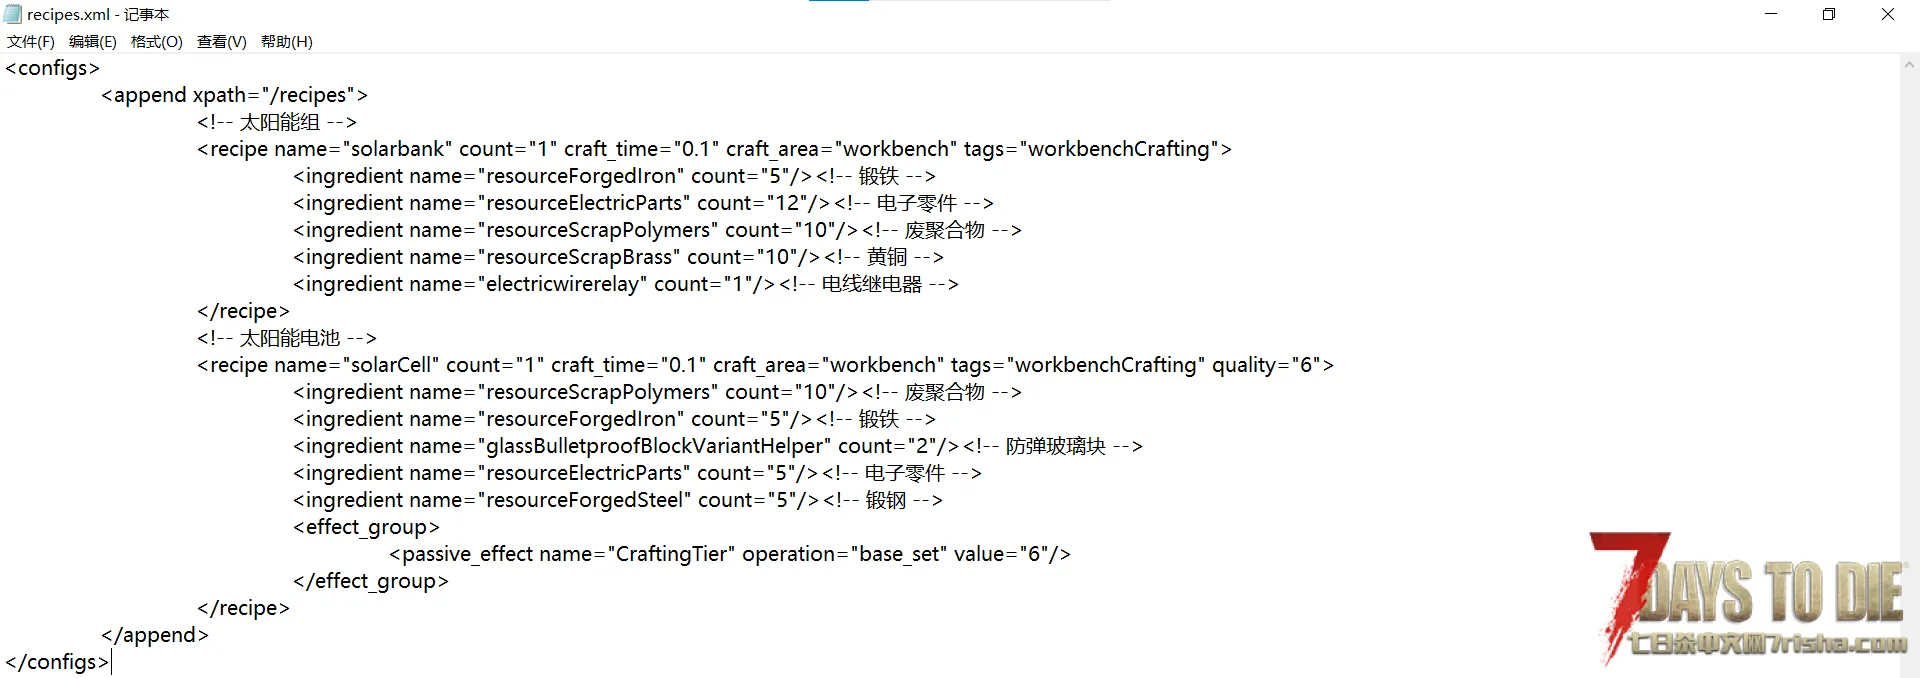The width and height of the screenshot is (1920, 678).
Task: Click the 太阳能组 comment line
Action: coord(277,122)
